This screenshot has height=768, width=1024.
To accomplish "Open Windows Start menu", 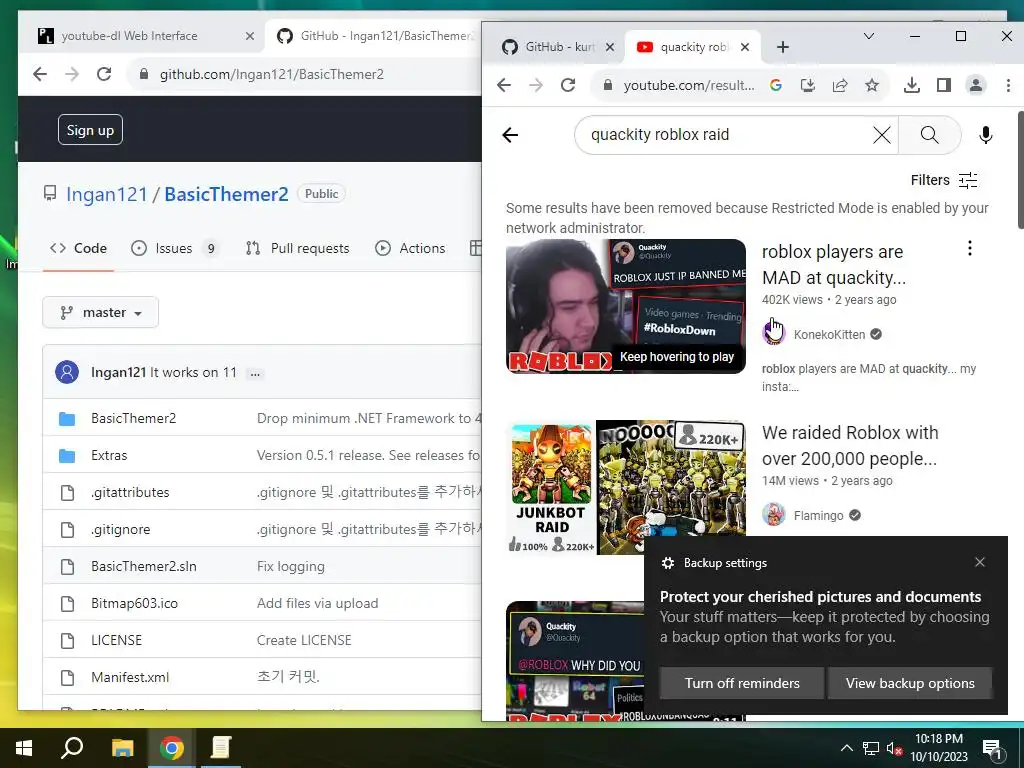I will coord(24,748).
